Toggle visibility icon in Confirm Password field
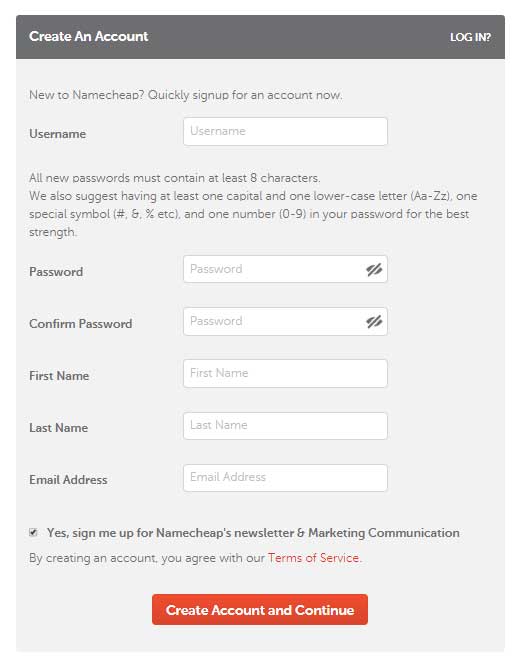 [374, 321]
